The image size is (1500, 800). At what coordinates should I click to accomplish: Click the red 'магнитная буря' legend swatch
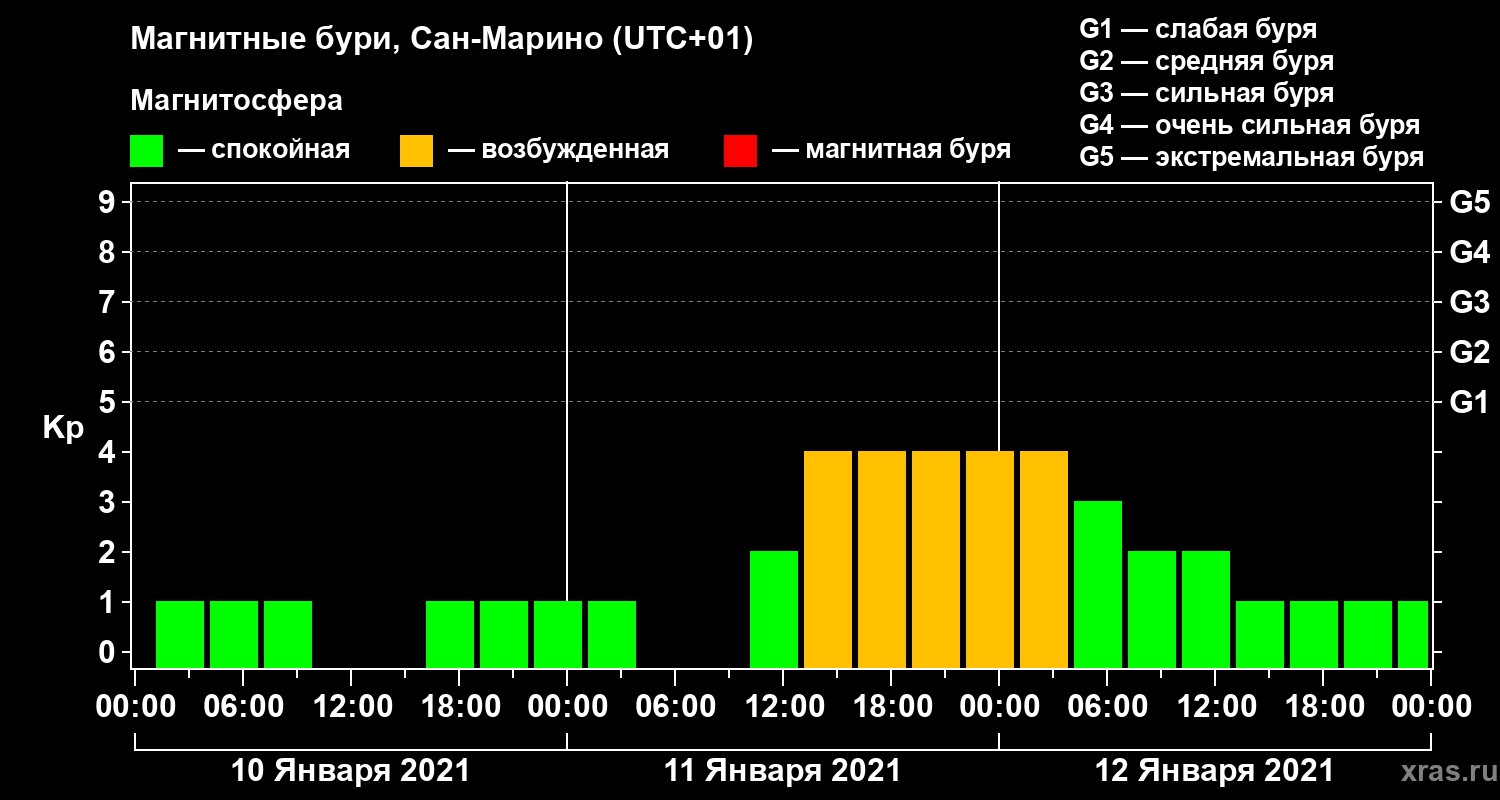(740, 151)
